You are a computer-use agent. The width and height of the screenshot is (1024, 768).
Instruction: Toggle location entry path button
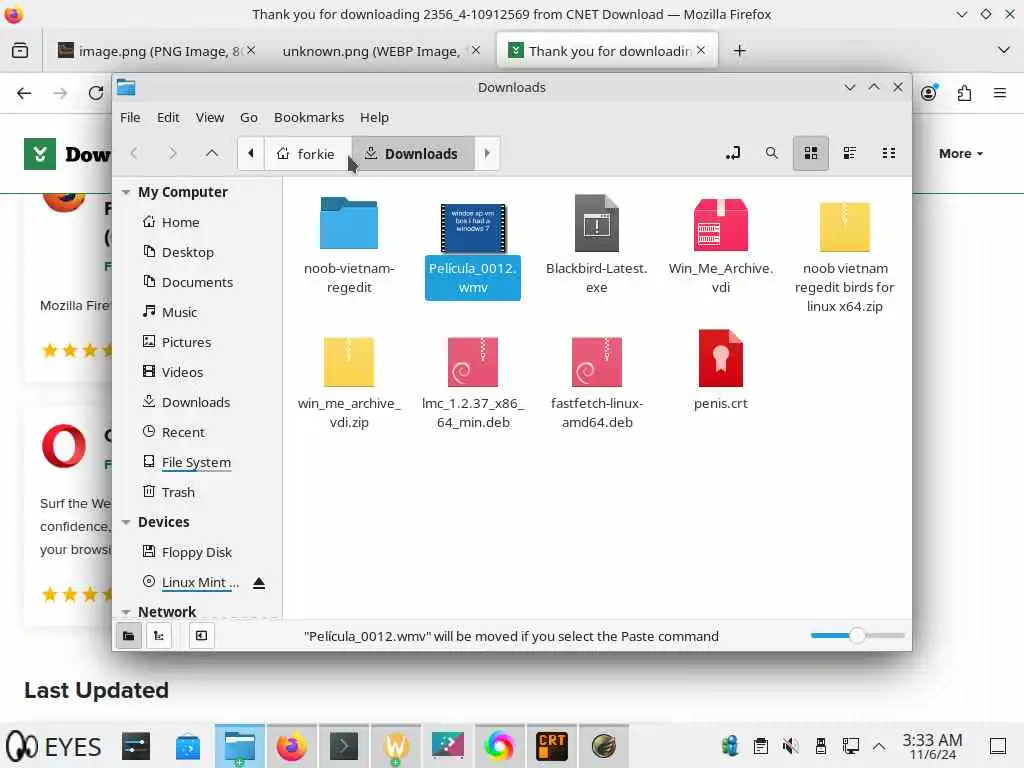point(733,153)
